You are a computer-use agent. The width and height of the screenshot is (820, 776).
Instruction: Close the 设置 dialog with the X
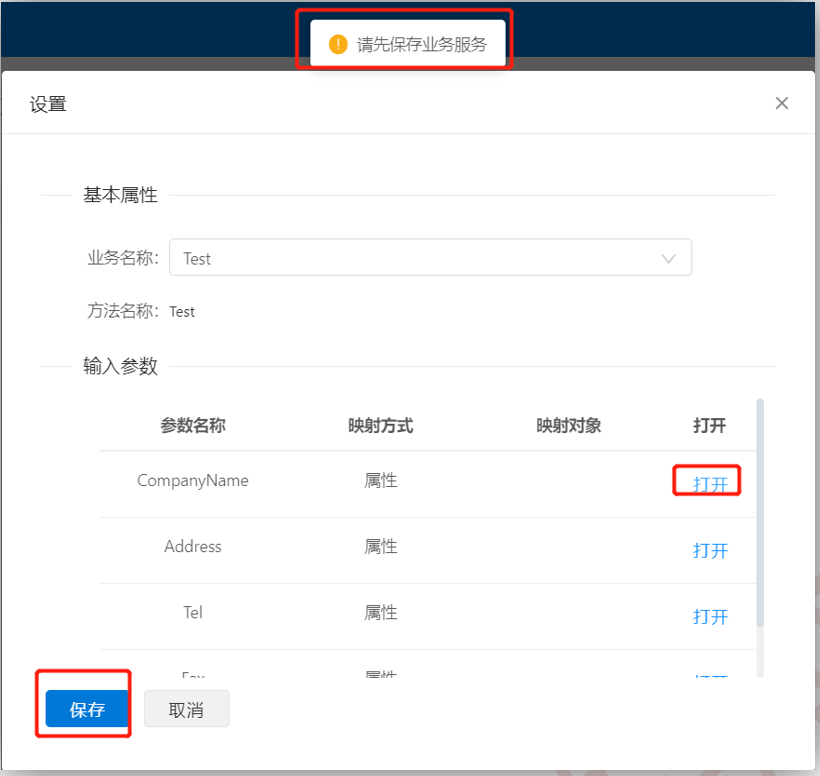[x=781, y=103]
